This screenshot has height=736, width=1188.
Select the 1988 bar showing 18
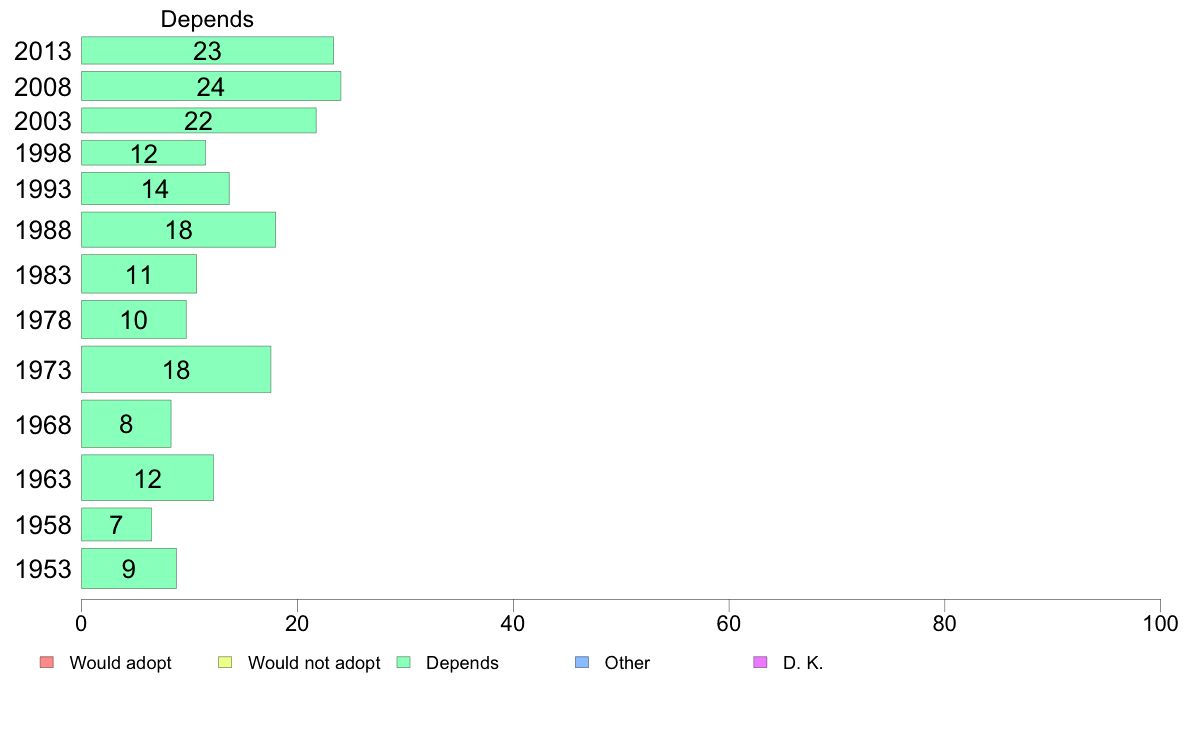pos(178,230)
